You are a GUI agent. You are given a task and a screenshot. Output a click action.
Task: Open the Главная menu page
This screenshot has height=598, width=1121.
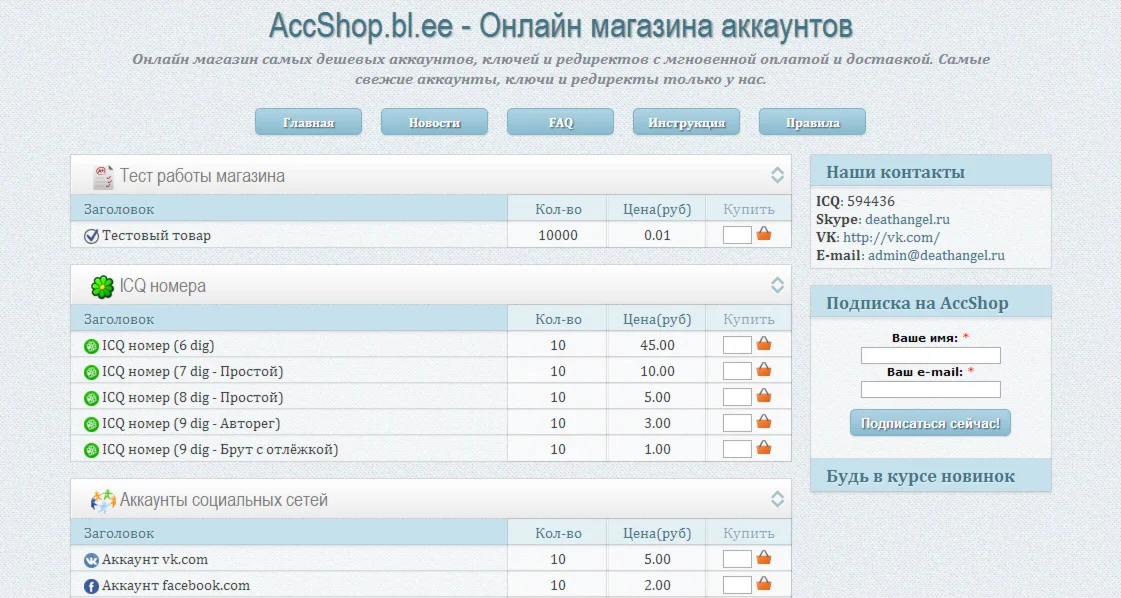coord(308,122)
